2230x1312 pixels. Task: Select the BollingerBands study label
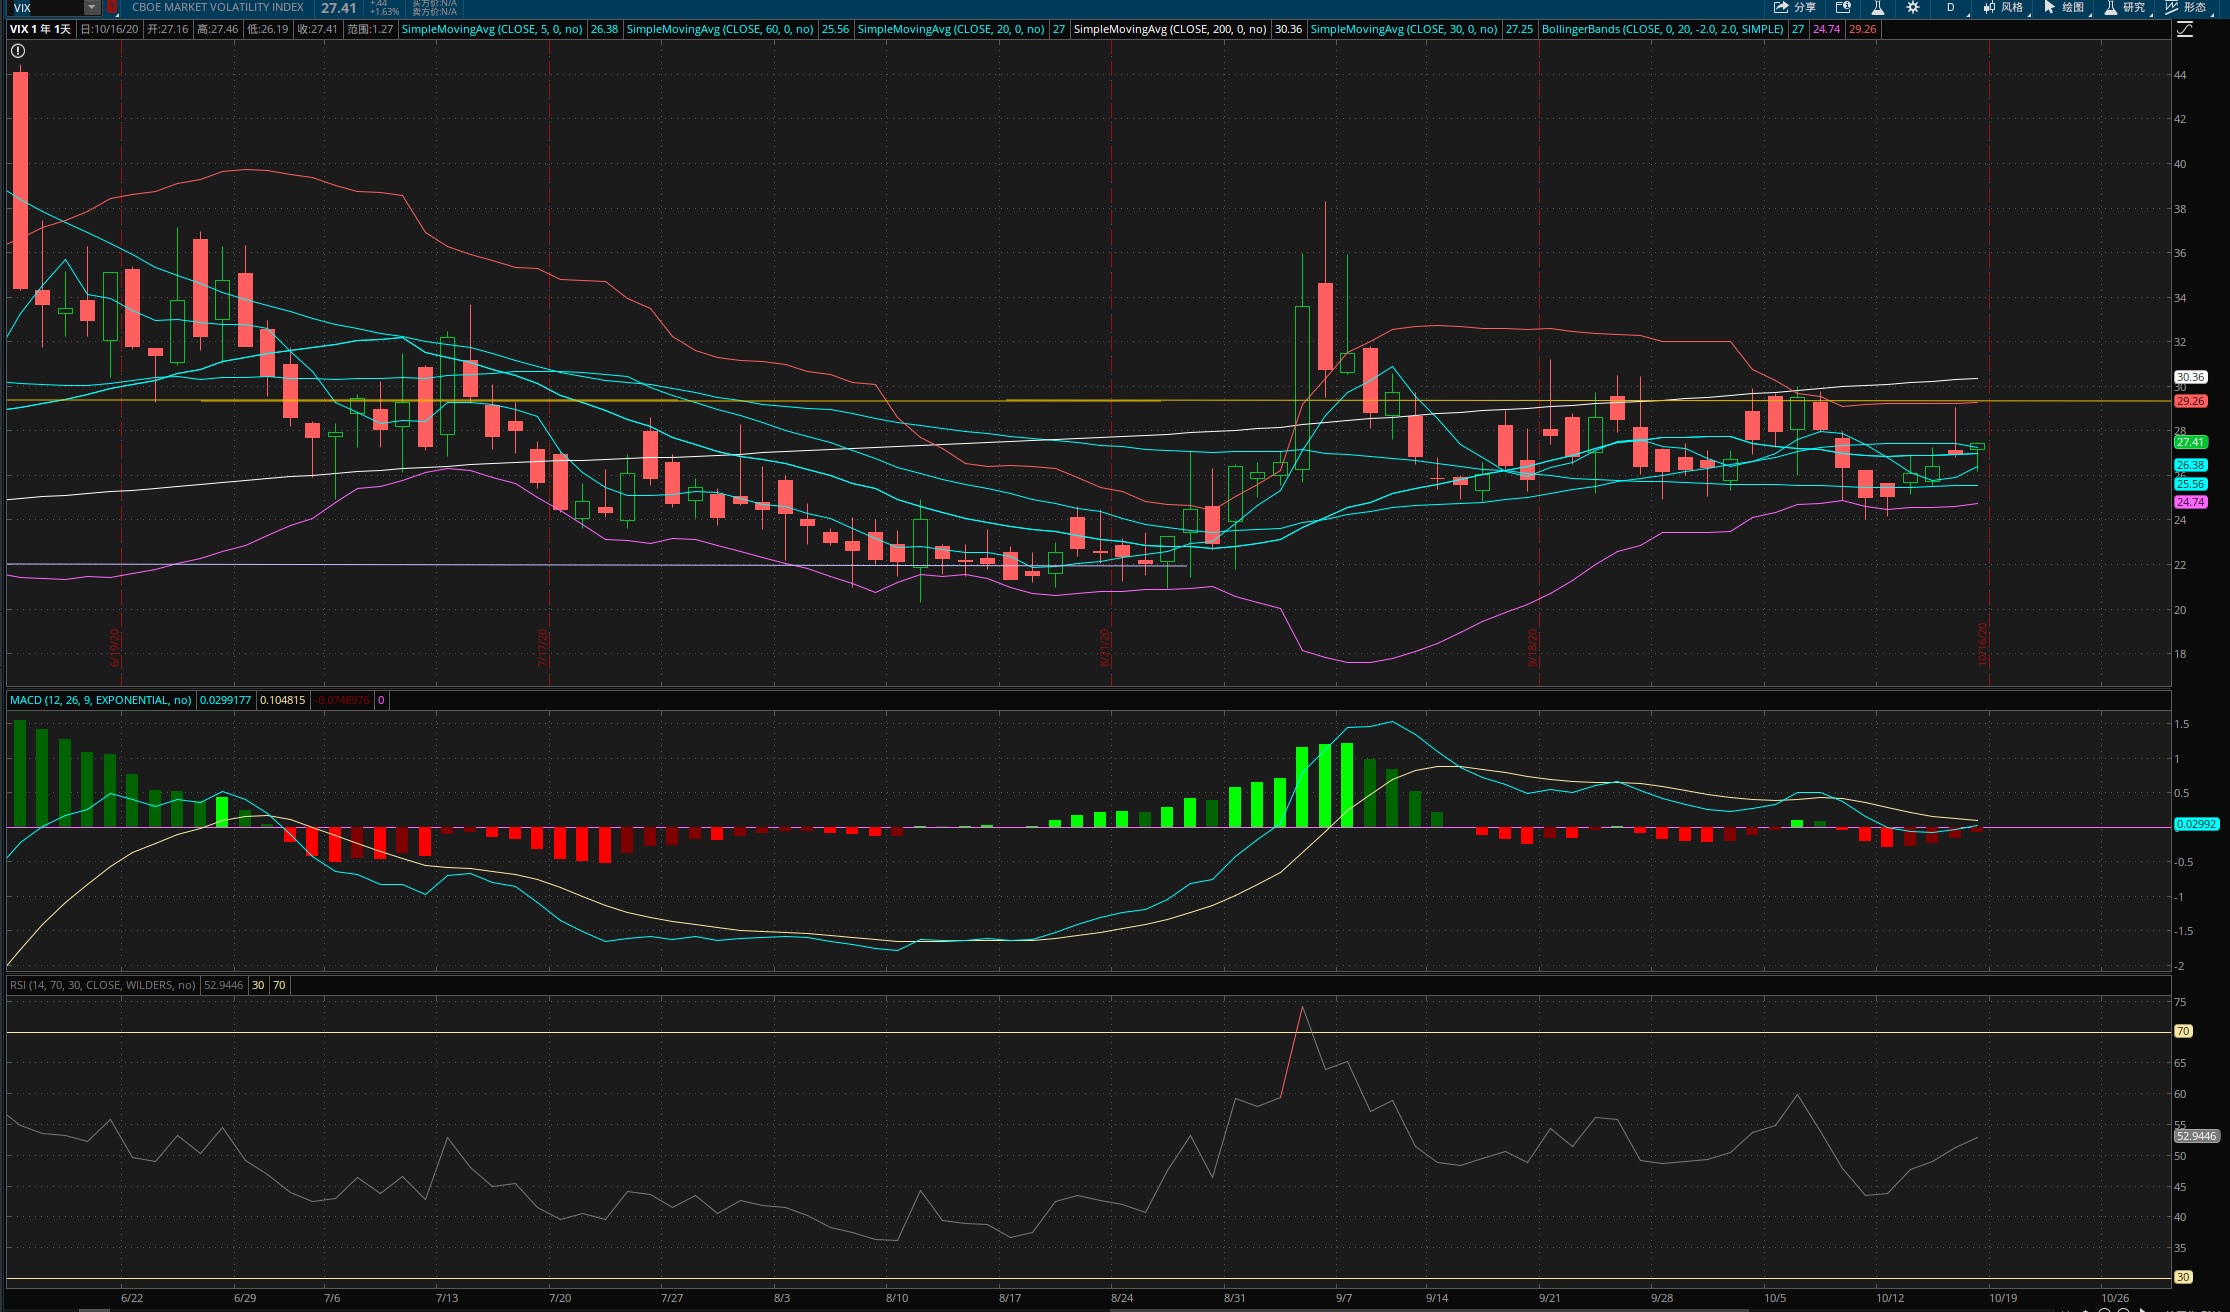pyautogui.click(x=1662, y=29)
